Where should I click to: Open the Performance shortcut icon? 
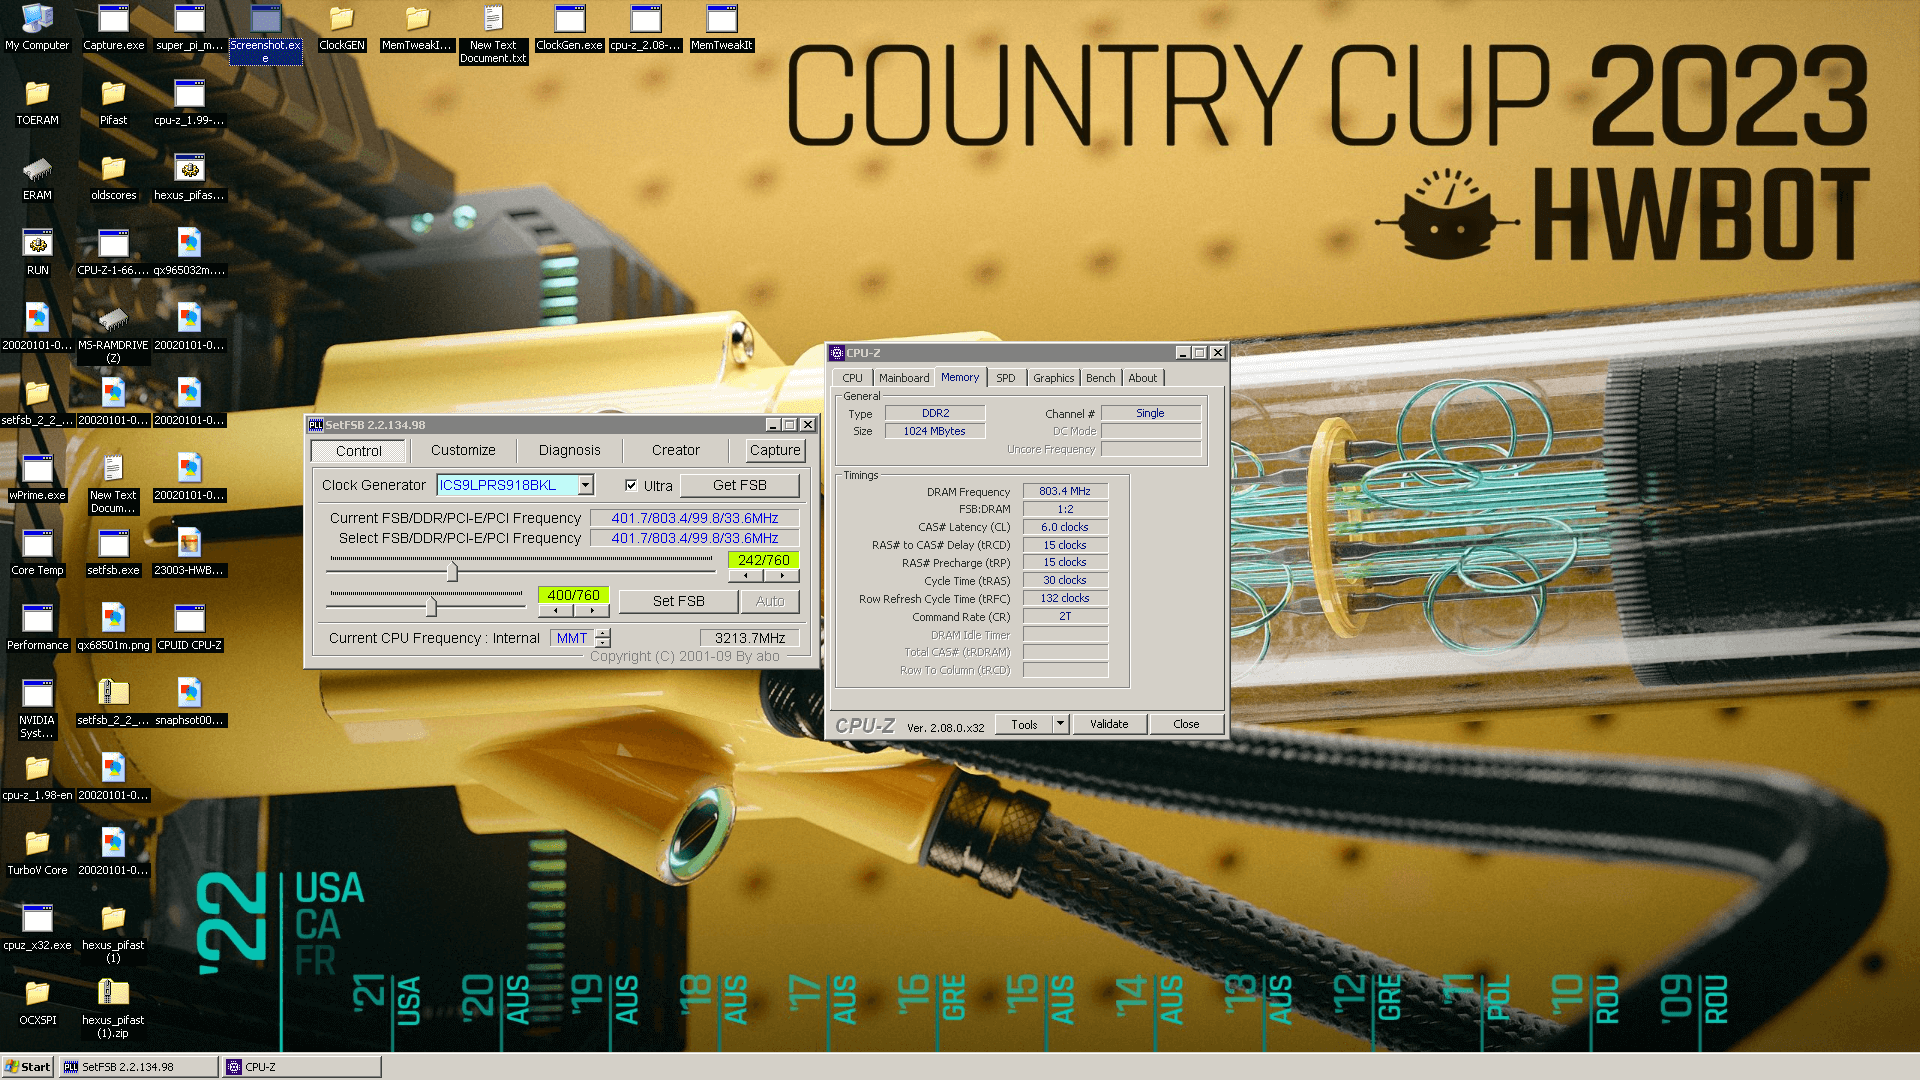click(37, 628)
